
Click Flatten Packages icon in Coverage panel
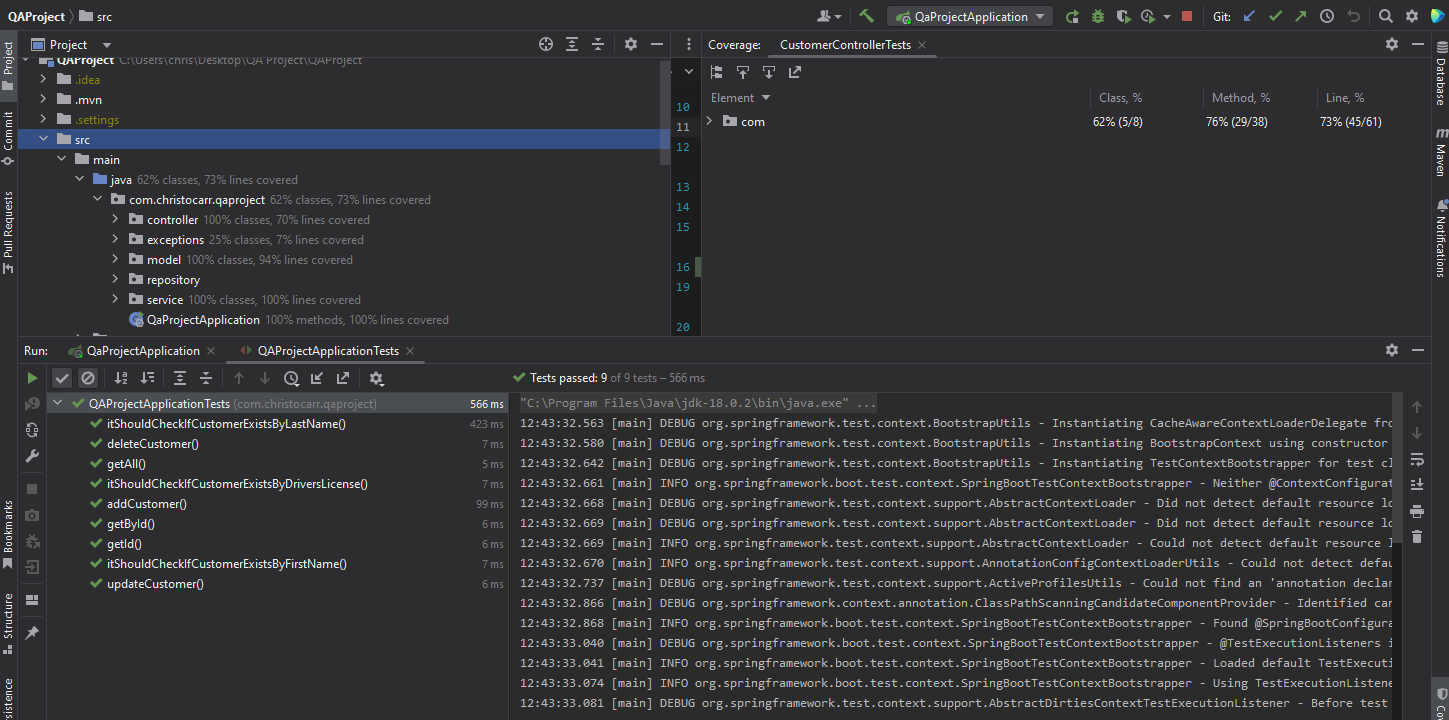[x=717, y=72]
